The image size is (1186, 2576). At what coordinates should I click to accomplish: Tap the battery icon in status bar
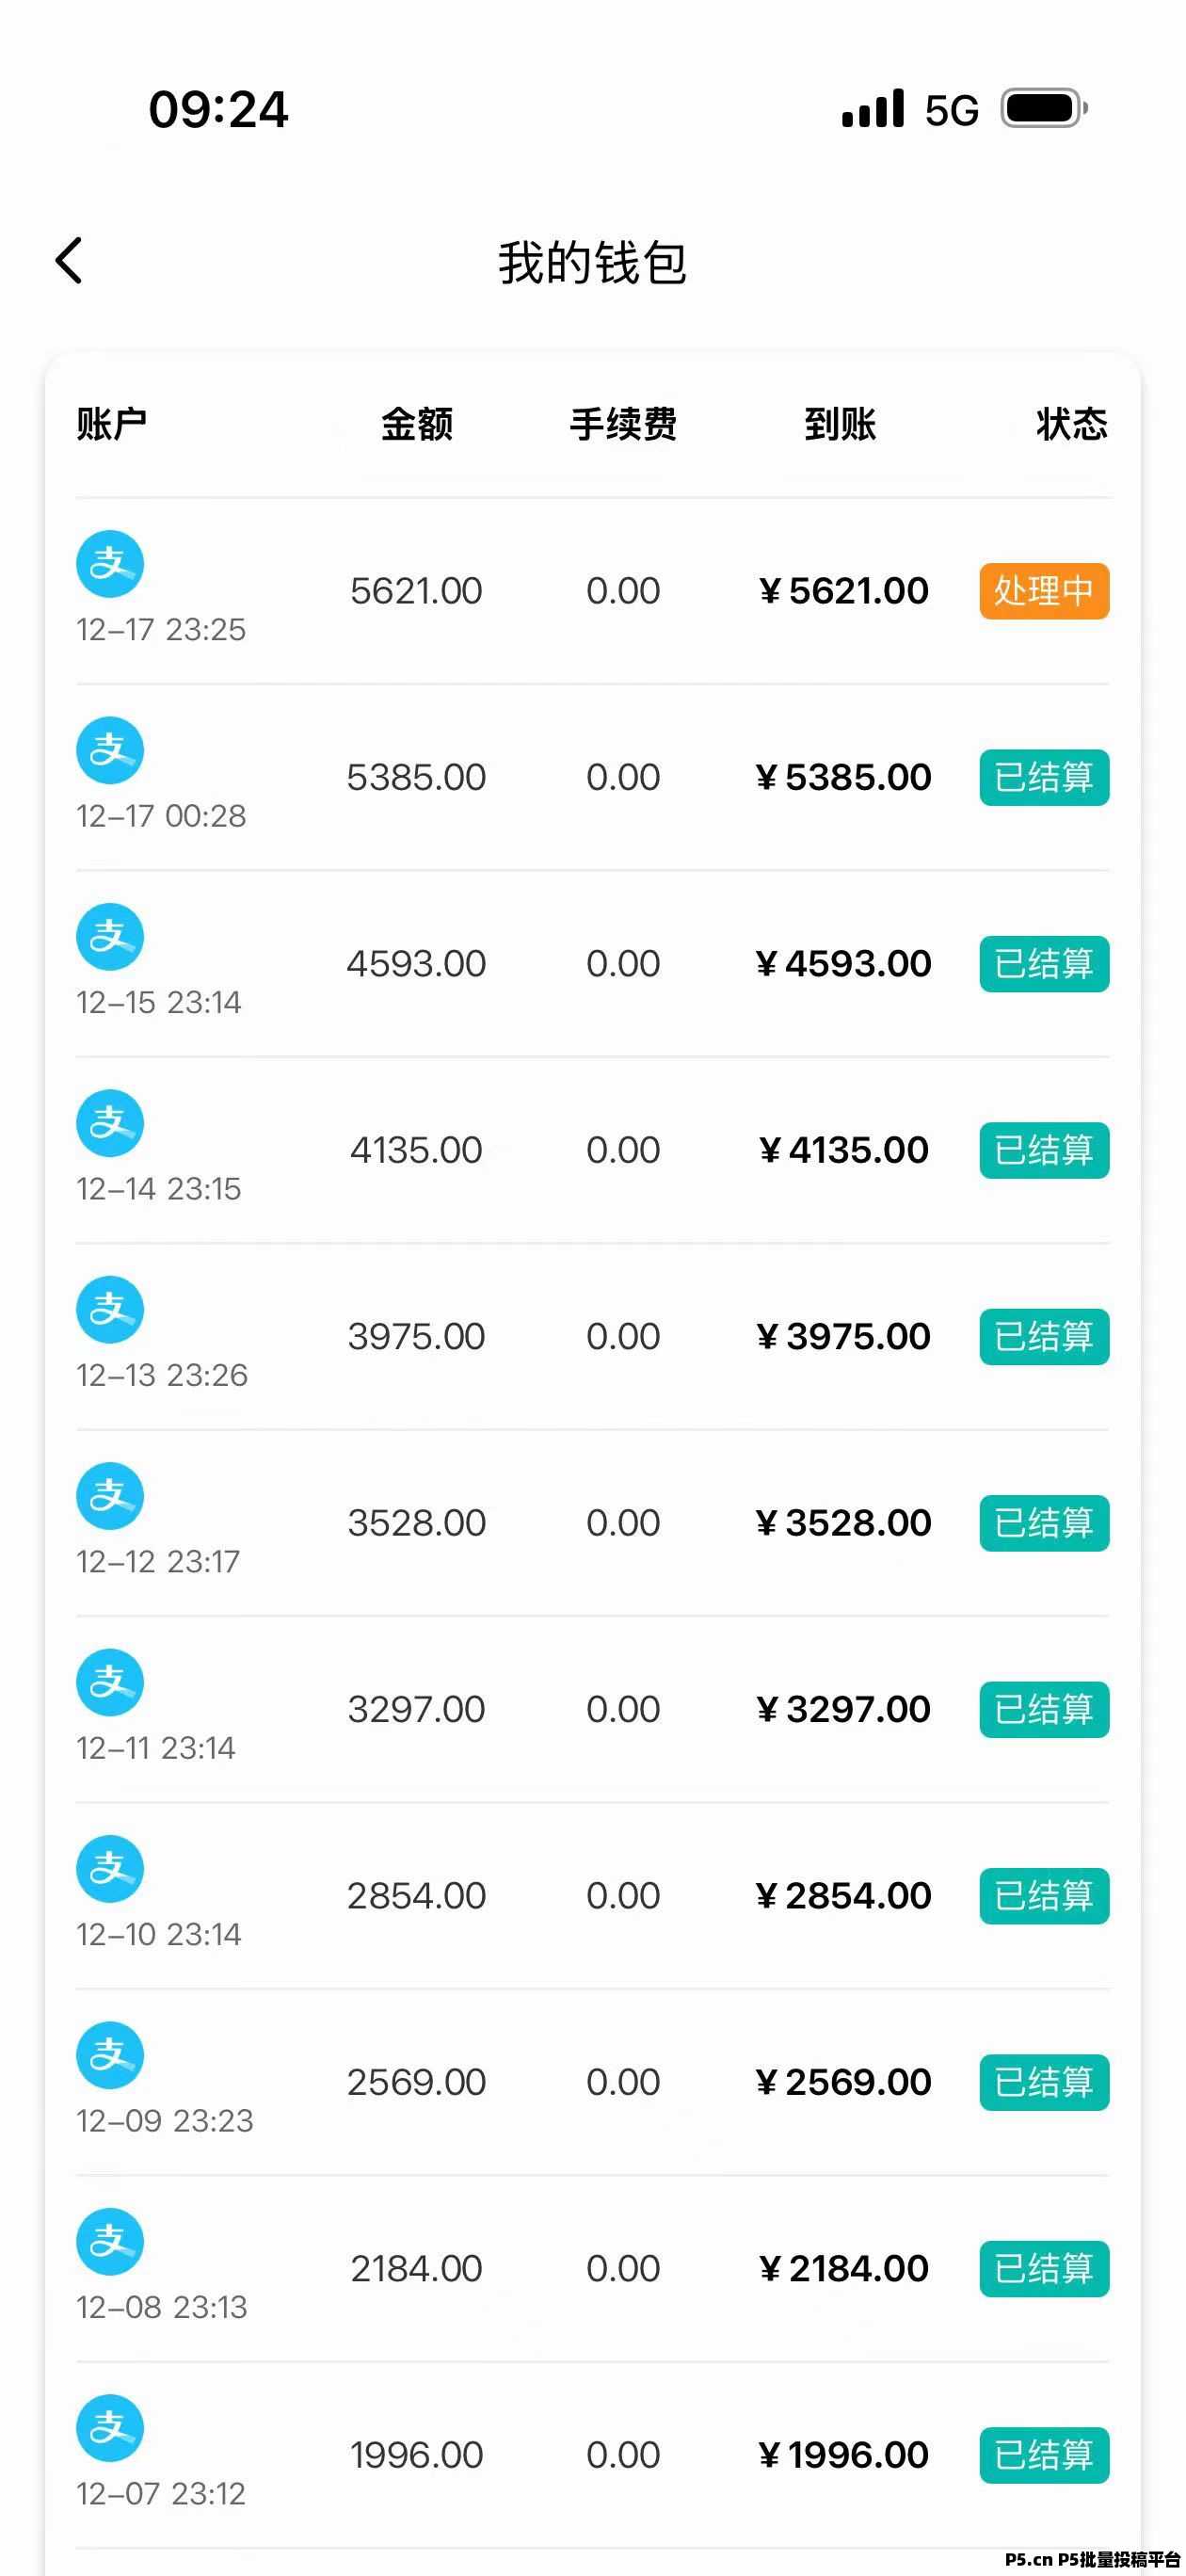pos(1043,108)
